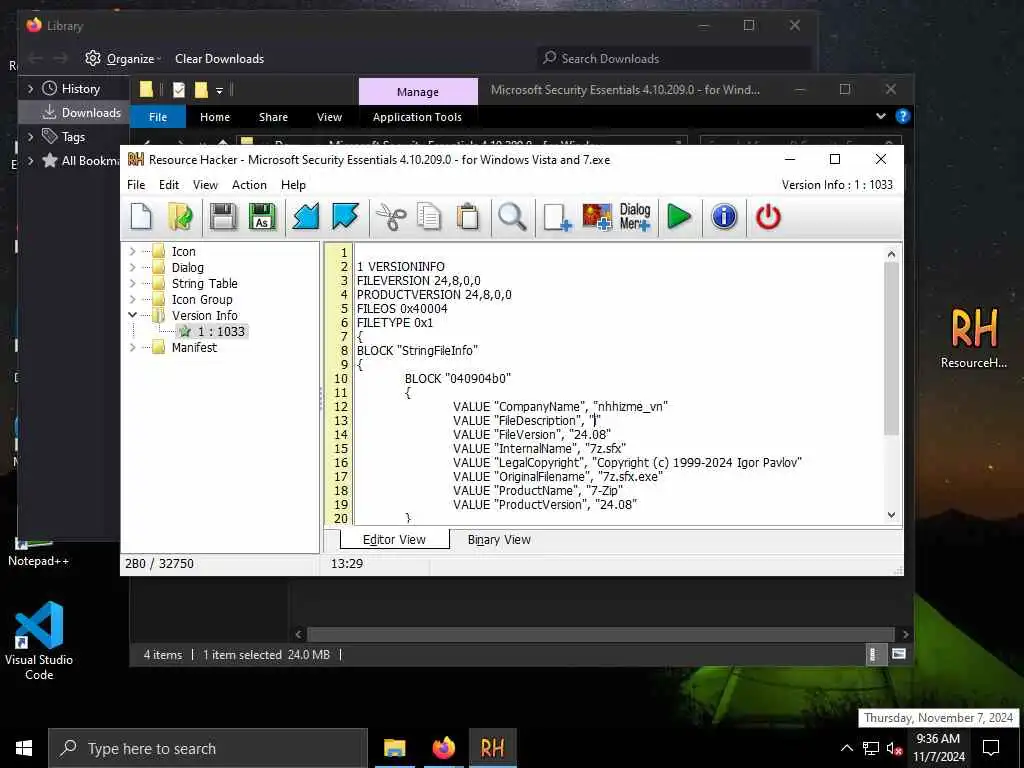
Task: Expand Tags in Library sidebar
Action: (x=30, y=136)
